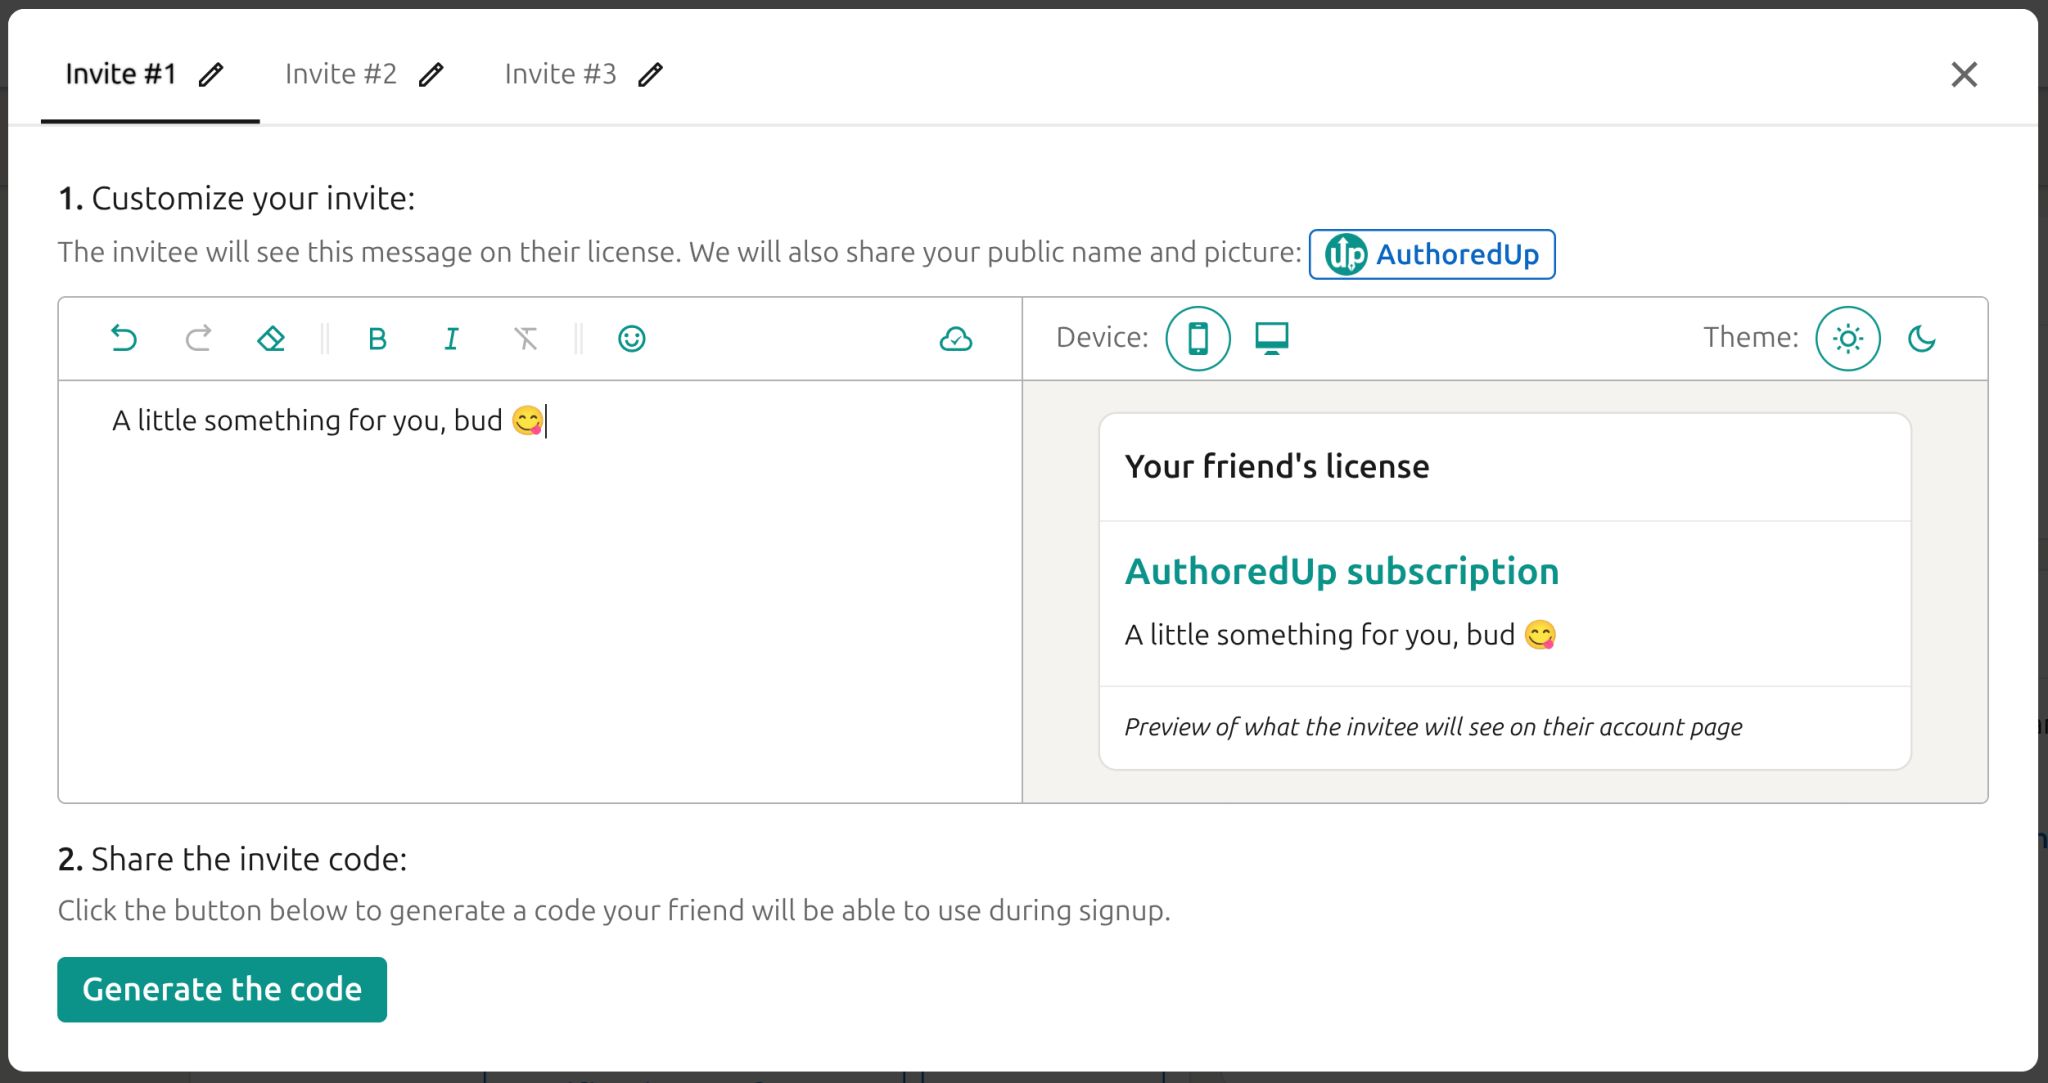Click the 'Theme:' label

1751,338
